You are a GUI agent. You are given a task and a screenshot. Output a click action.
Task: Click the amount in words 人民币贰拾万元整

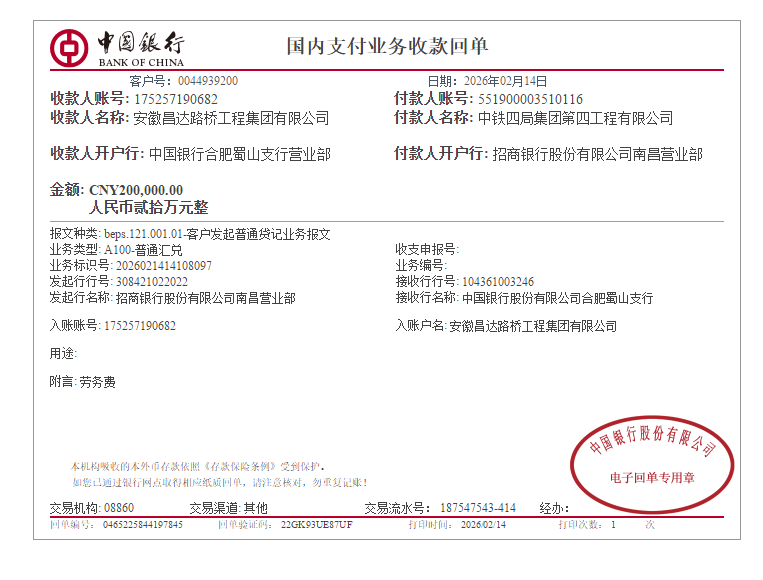tap(149, 208)
